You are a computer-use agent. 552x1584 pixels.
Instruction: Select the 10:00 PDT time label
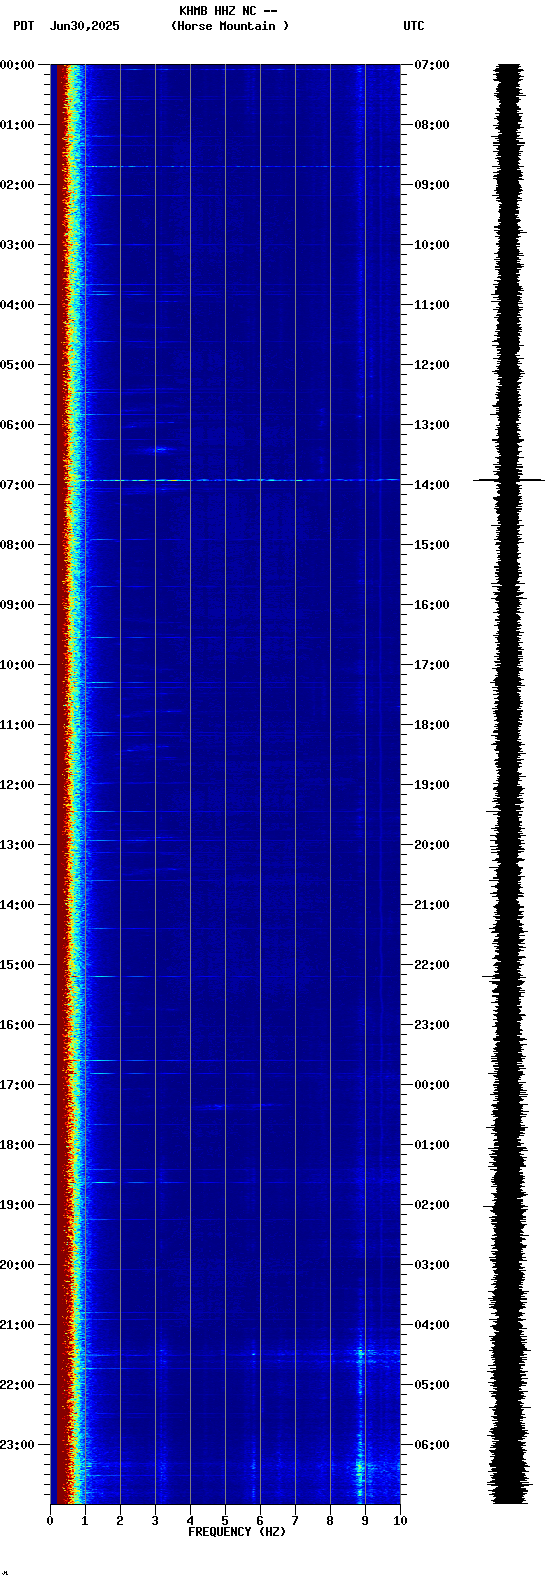(x=17, y=665)
